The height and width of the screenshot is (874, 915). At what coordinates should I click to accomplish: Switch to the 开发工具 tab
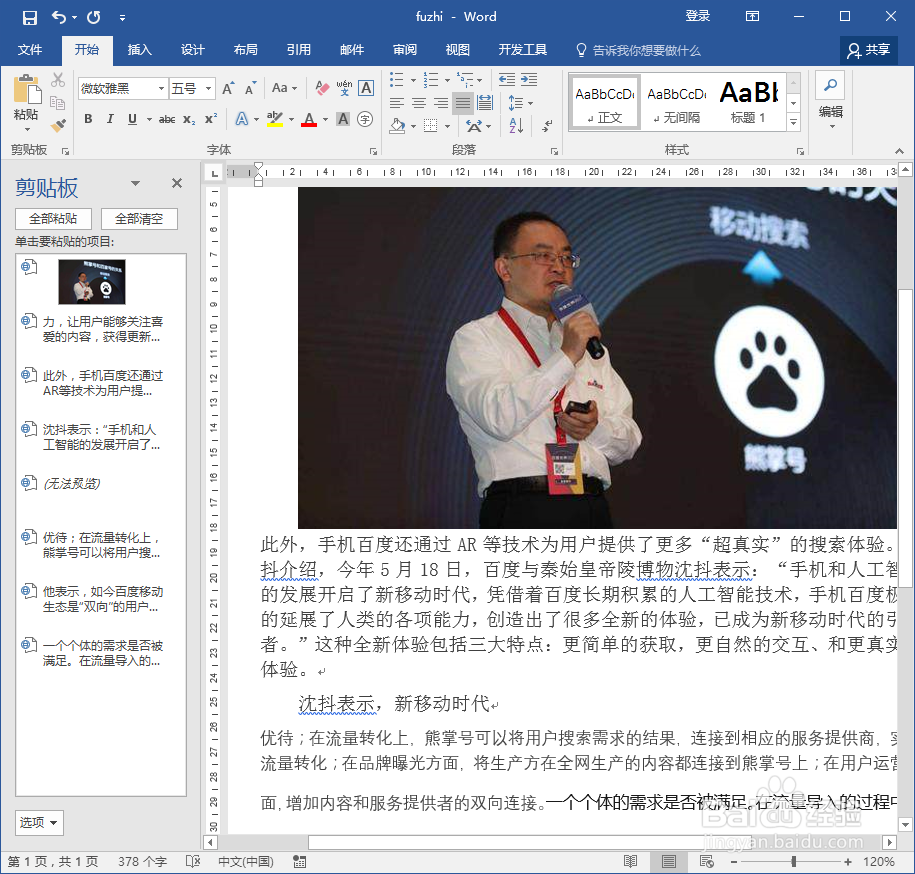523,50
